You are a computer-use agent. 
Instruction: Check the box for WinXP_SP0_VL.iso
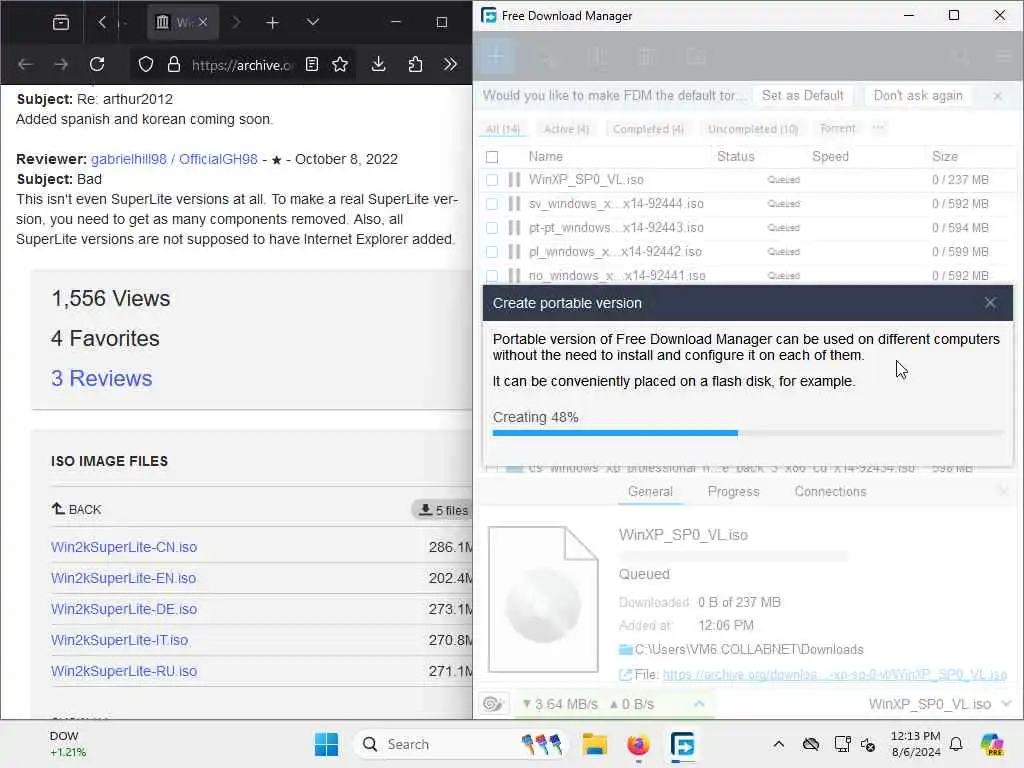(x=492, y=180)
